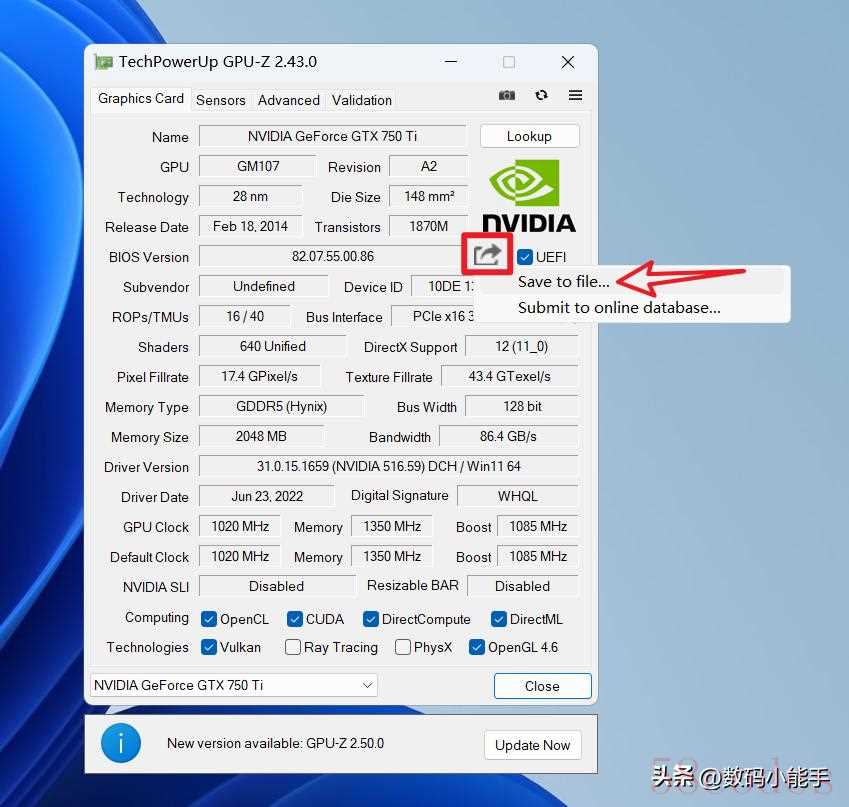849x807 pixels.
Task: Minimize the GPU-Z window
Action: [x=451, y=62]
